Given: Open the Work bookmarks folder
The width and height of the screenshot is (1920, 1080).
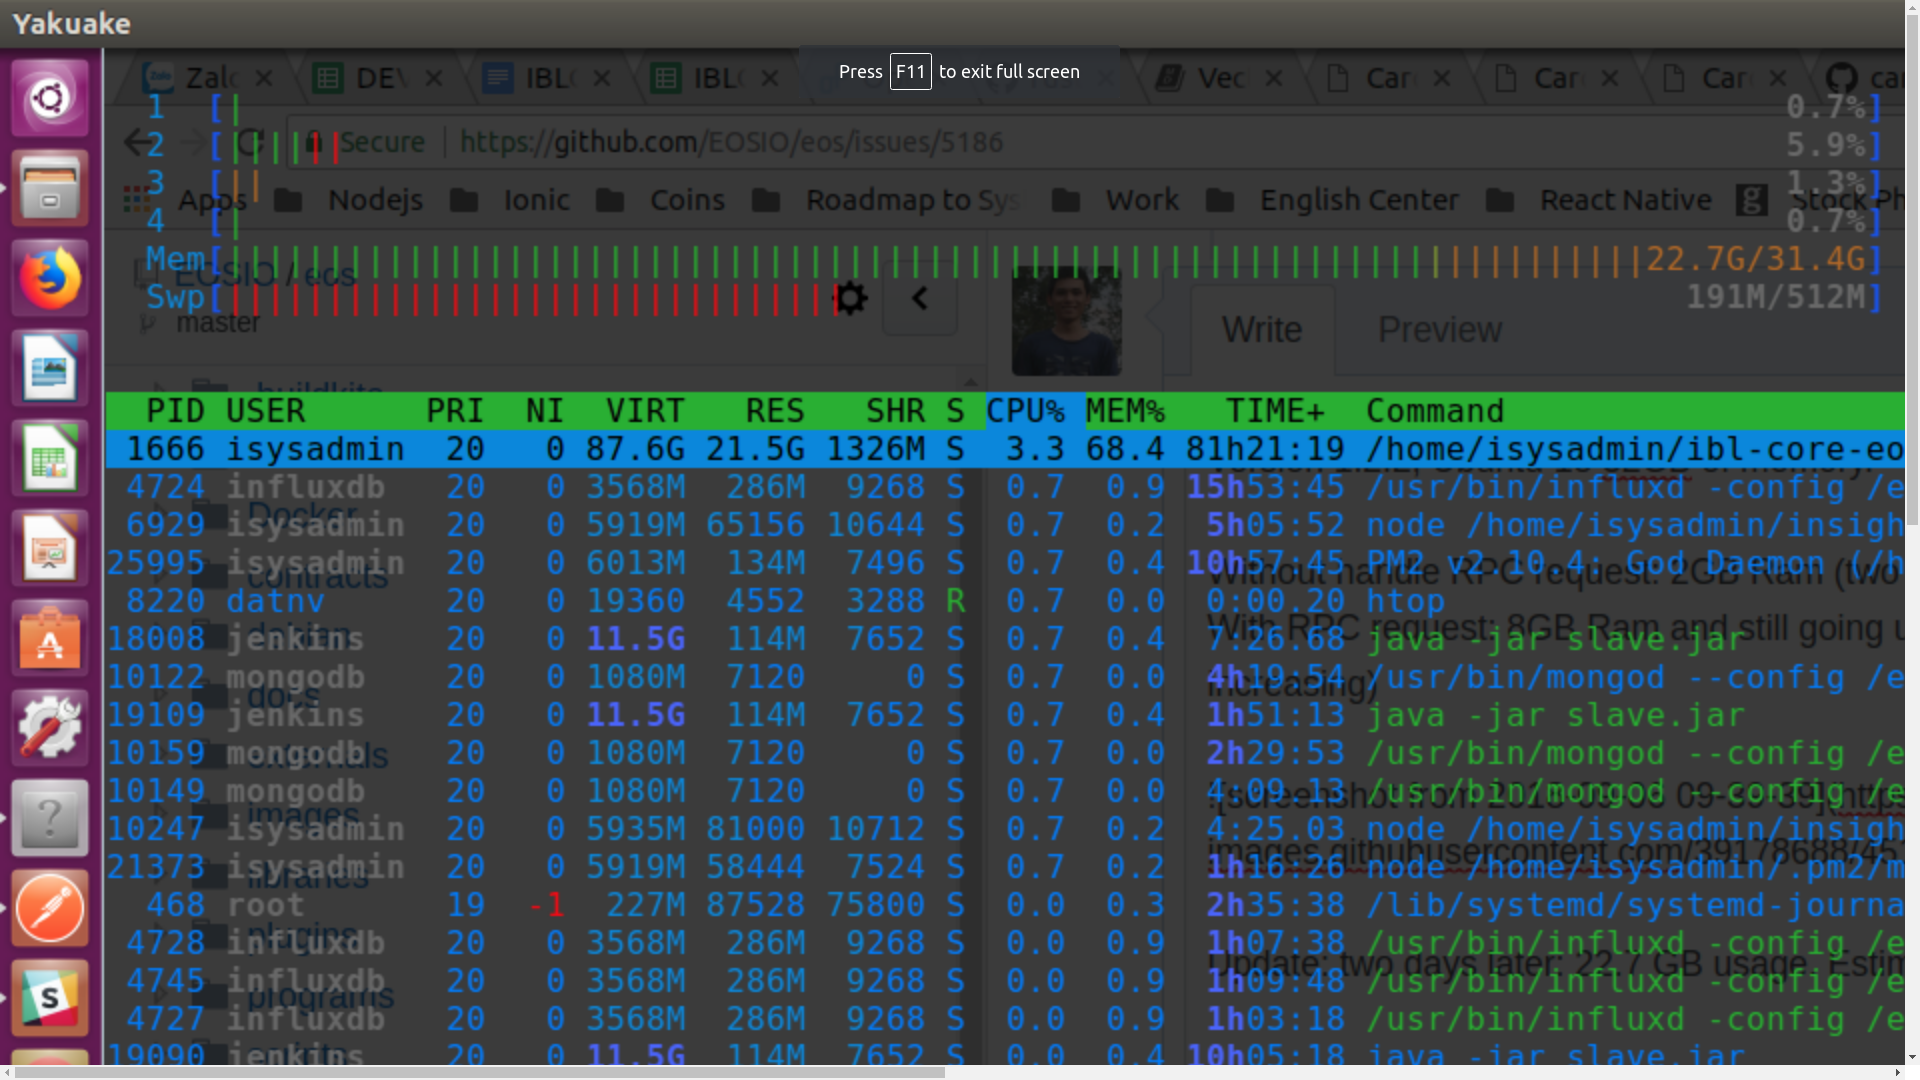Looking at the screenshot, I should pyautogui.click(x=1143, y=200).
